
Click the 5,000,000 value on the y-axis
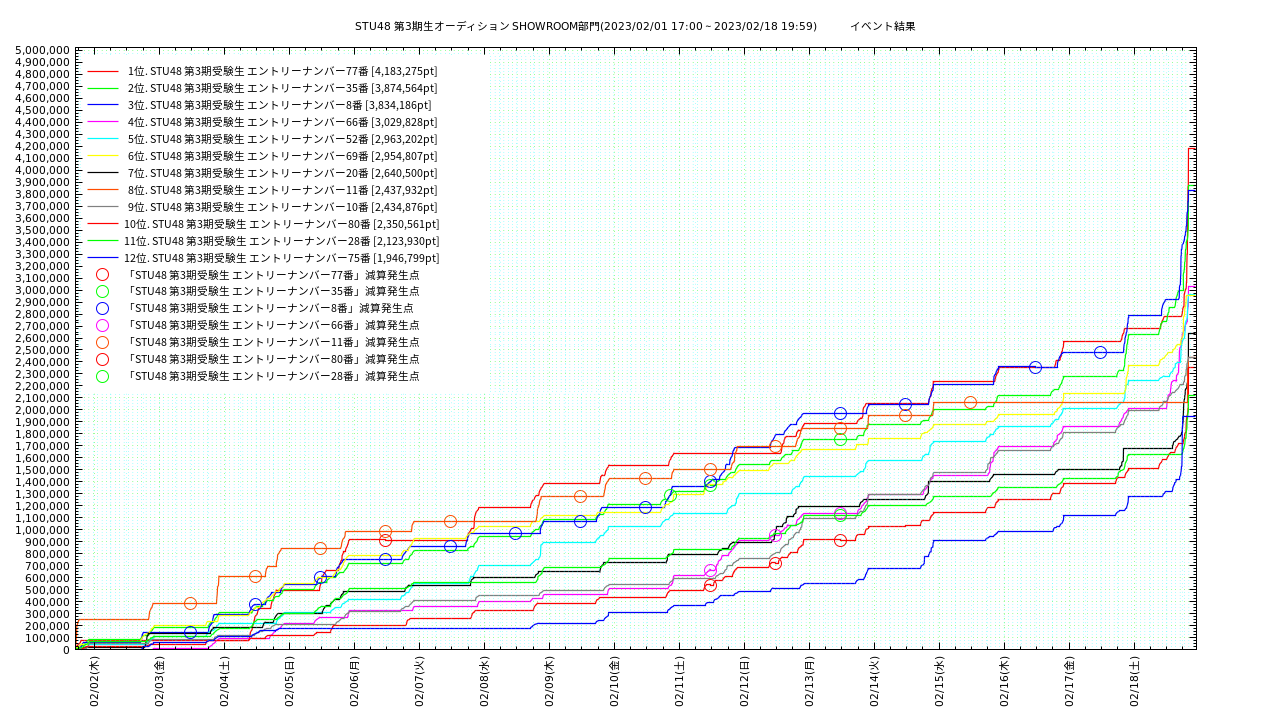43,50
